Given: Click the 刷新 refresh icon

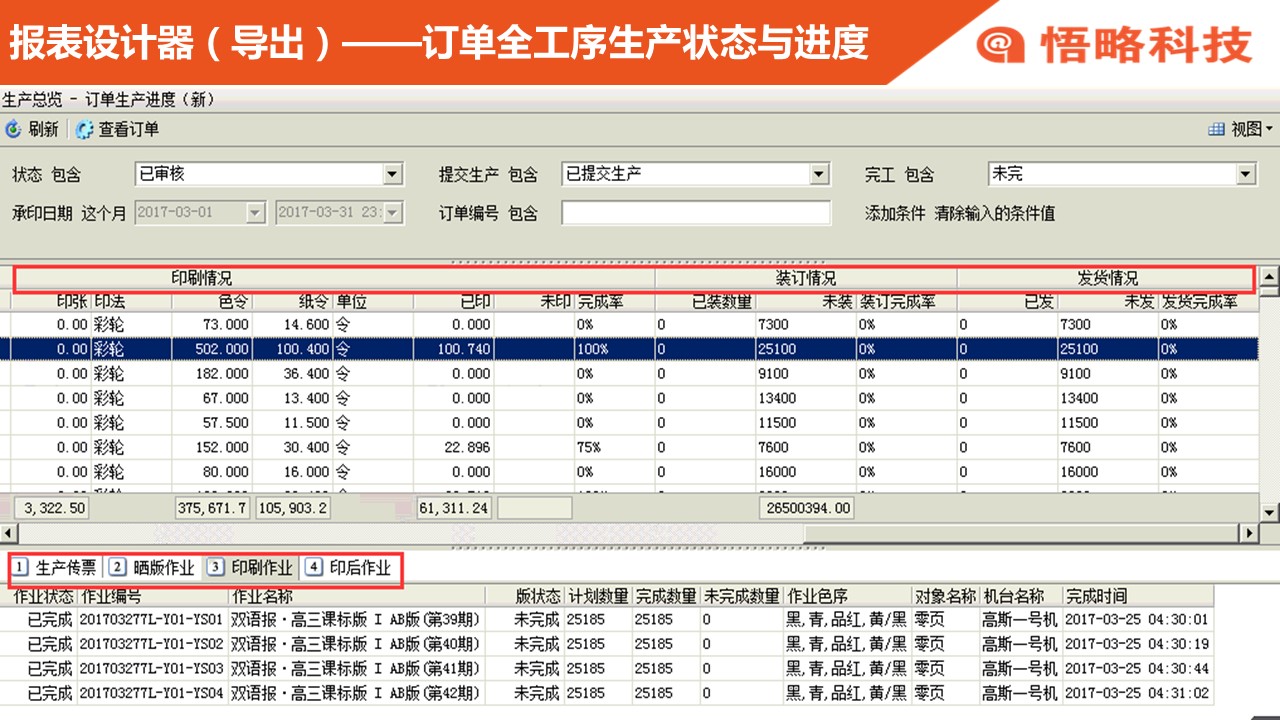Looking at the screenshot, I should [x=13, y=129].
